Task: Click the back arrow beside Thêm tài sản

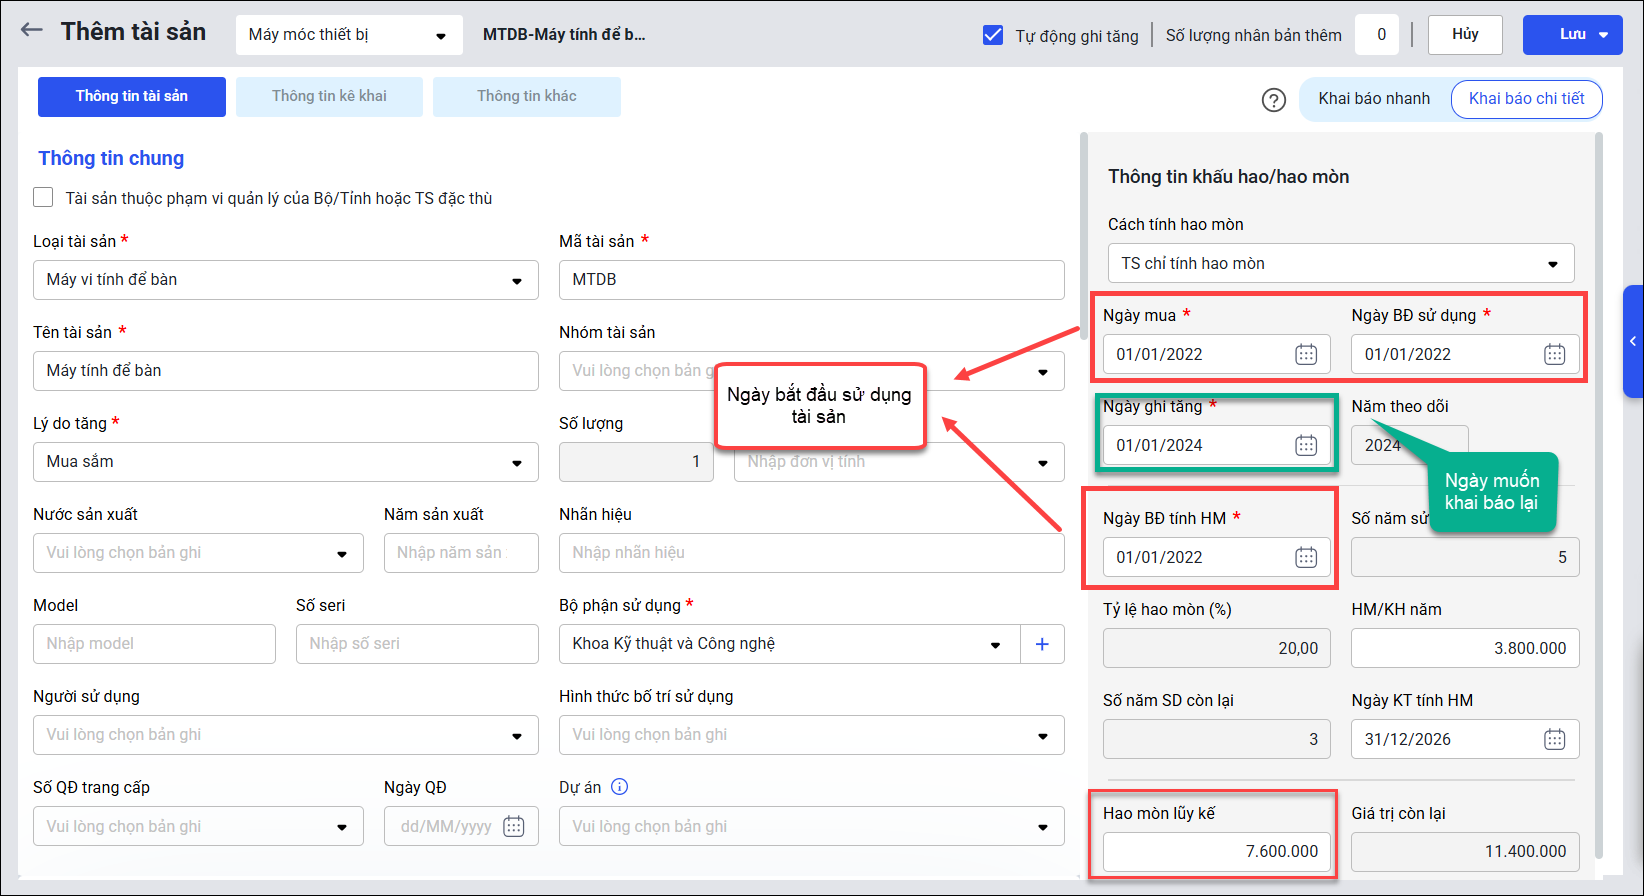Action: click(32, 30)
